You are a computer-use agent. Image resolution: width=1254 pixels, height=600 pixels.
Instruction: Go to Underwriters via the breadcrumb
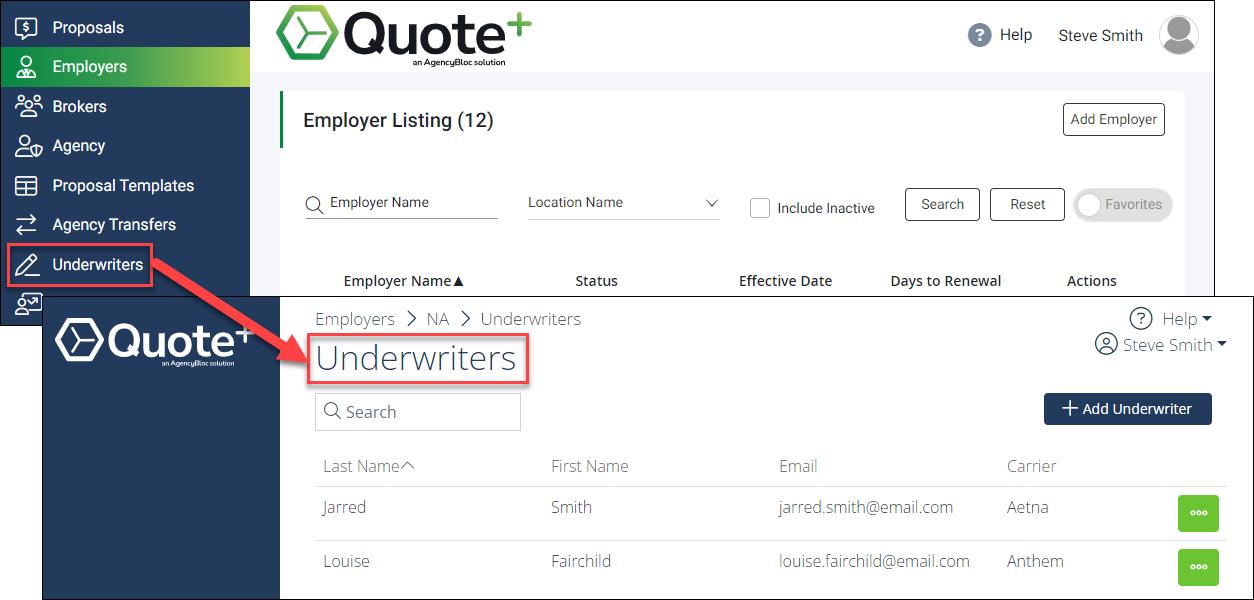click(x=531, y=318)
